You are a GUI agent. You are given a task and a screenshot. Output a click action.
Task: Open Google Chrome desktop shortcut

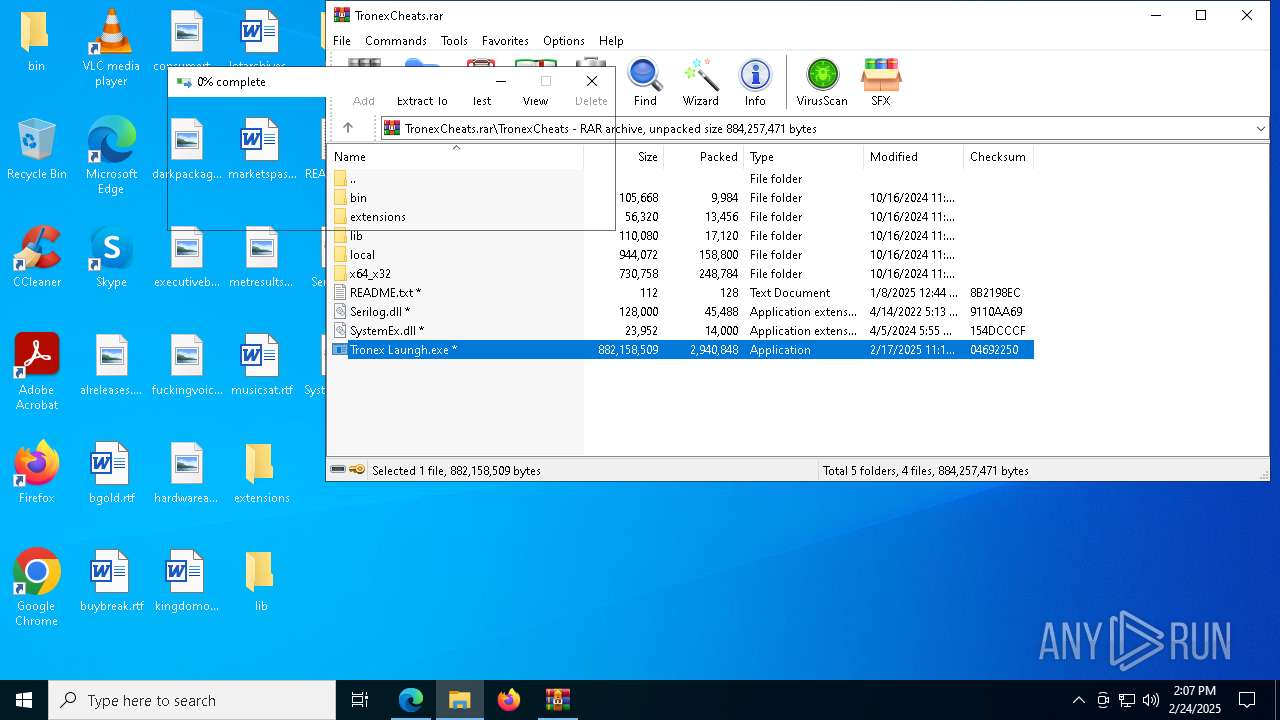(37, 587)
